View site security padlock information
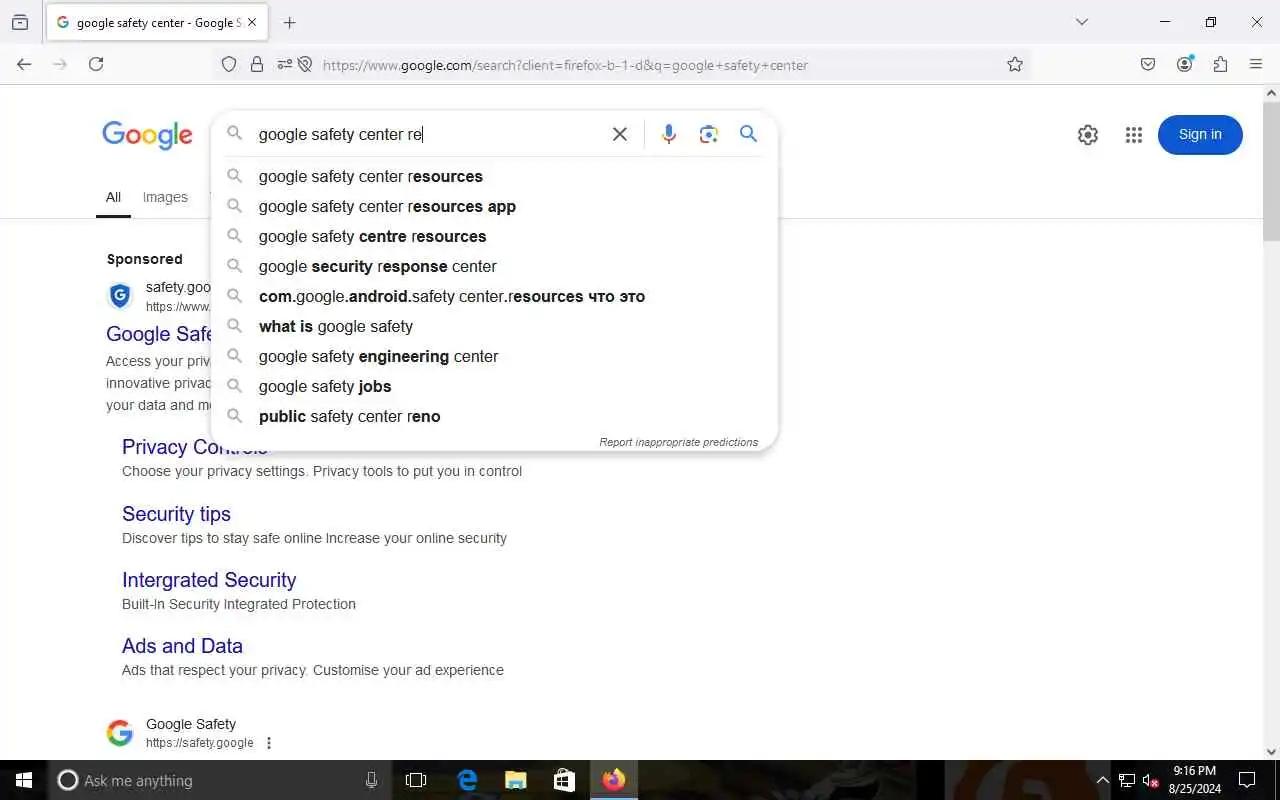Viewport: 1280px width, 800px height. pos(257,64)
